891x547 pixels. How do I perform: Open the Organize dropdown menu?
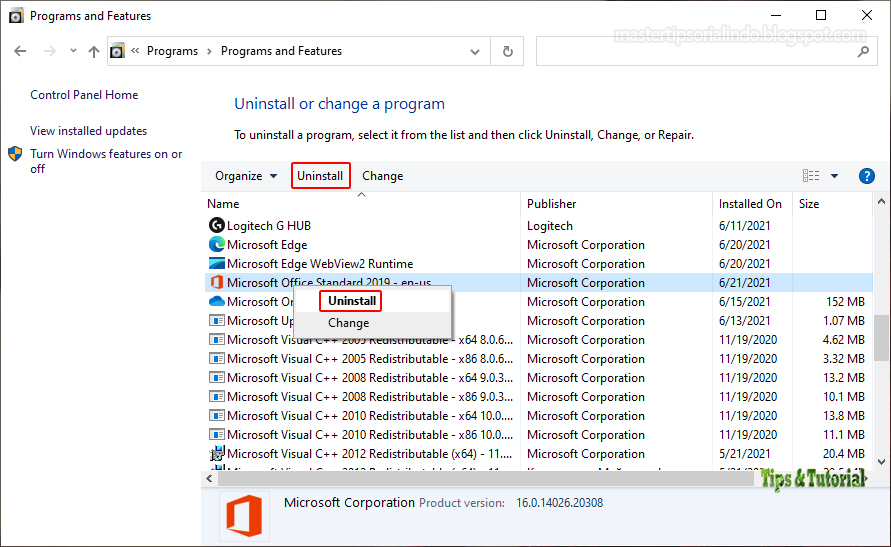pyautogui.click(x=246, y=176)
